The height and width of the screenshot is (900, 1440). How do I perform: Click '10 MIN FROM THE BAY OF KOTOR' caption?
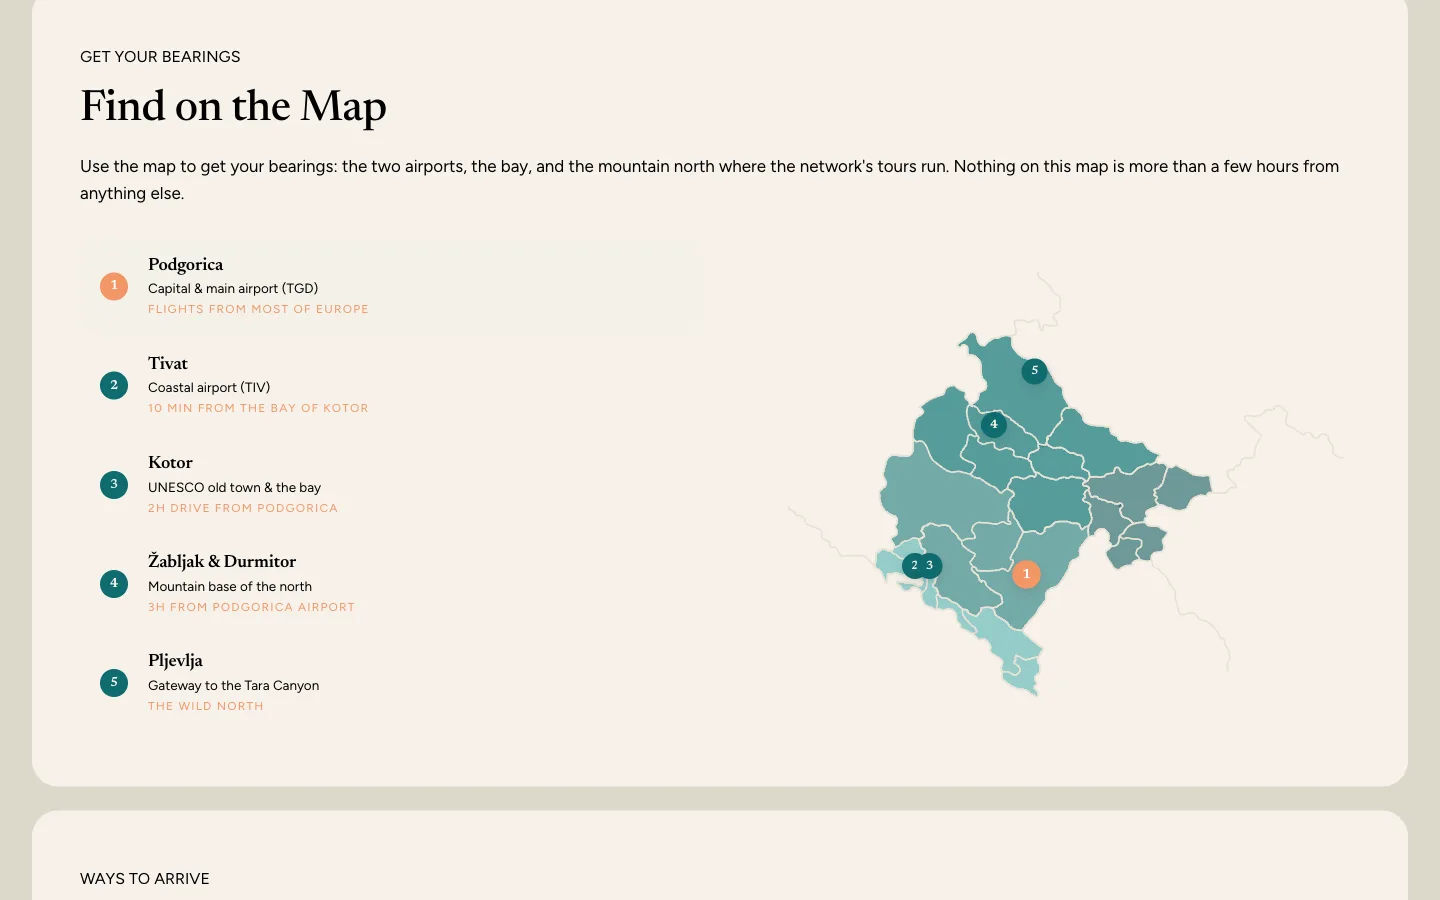click(x=258, y=408)
